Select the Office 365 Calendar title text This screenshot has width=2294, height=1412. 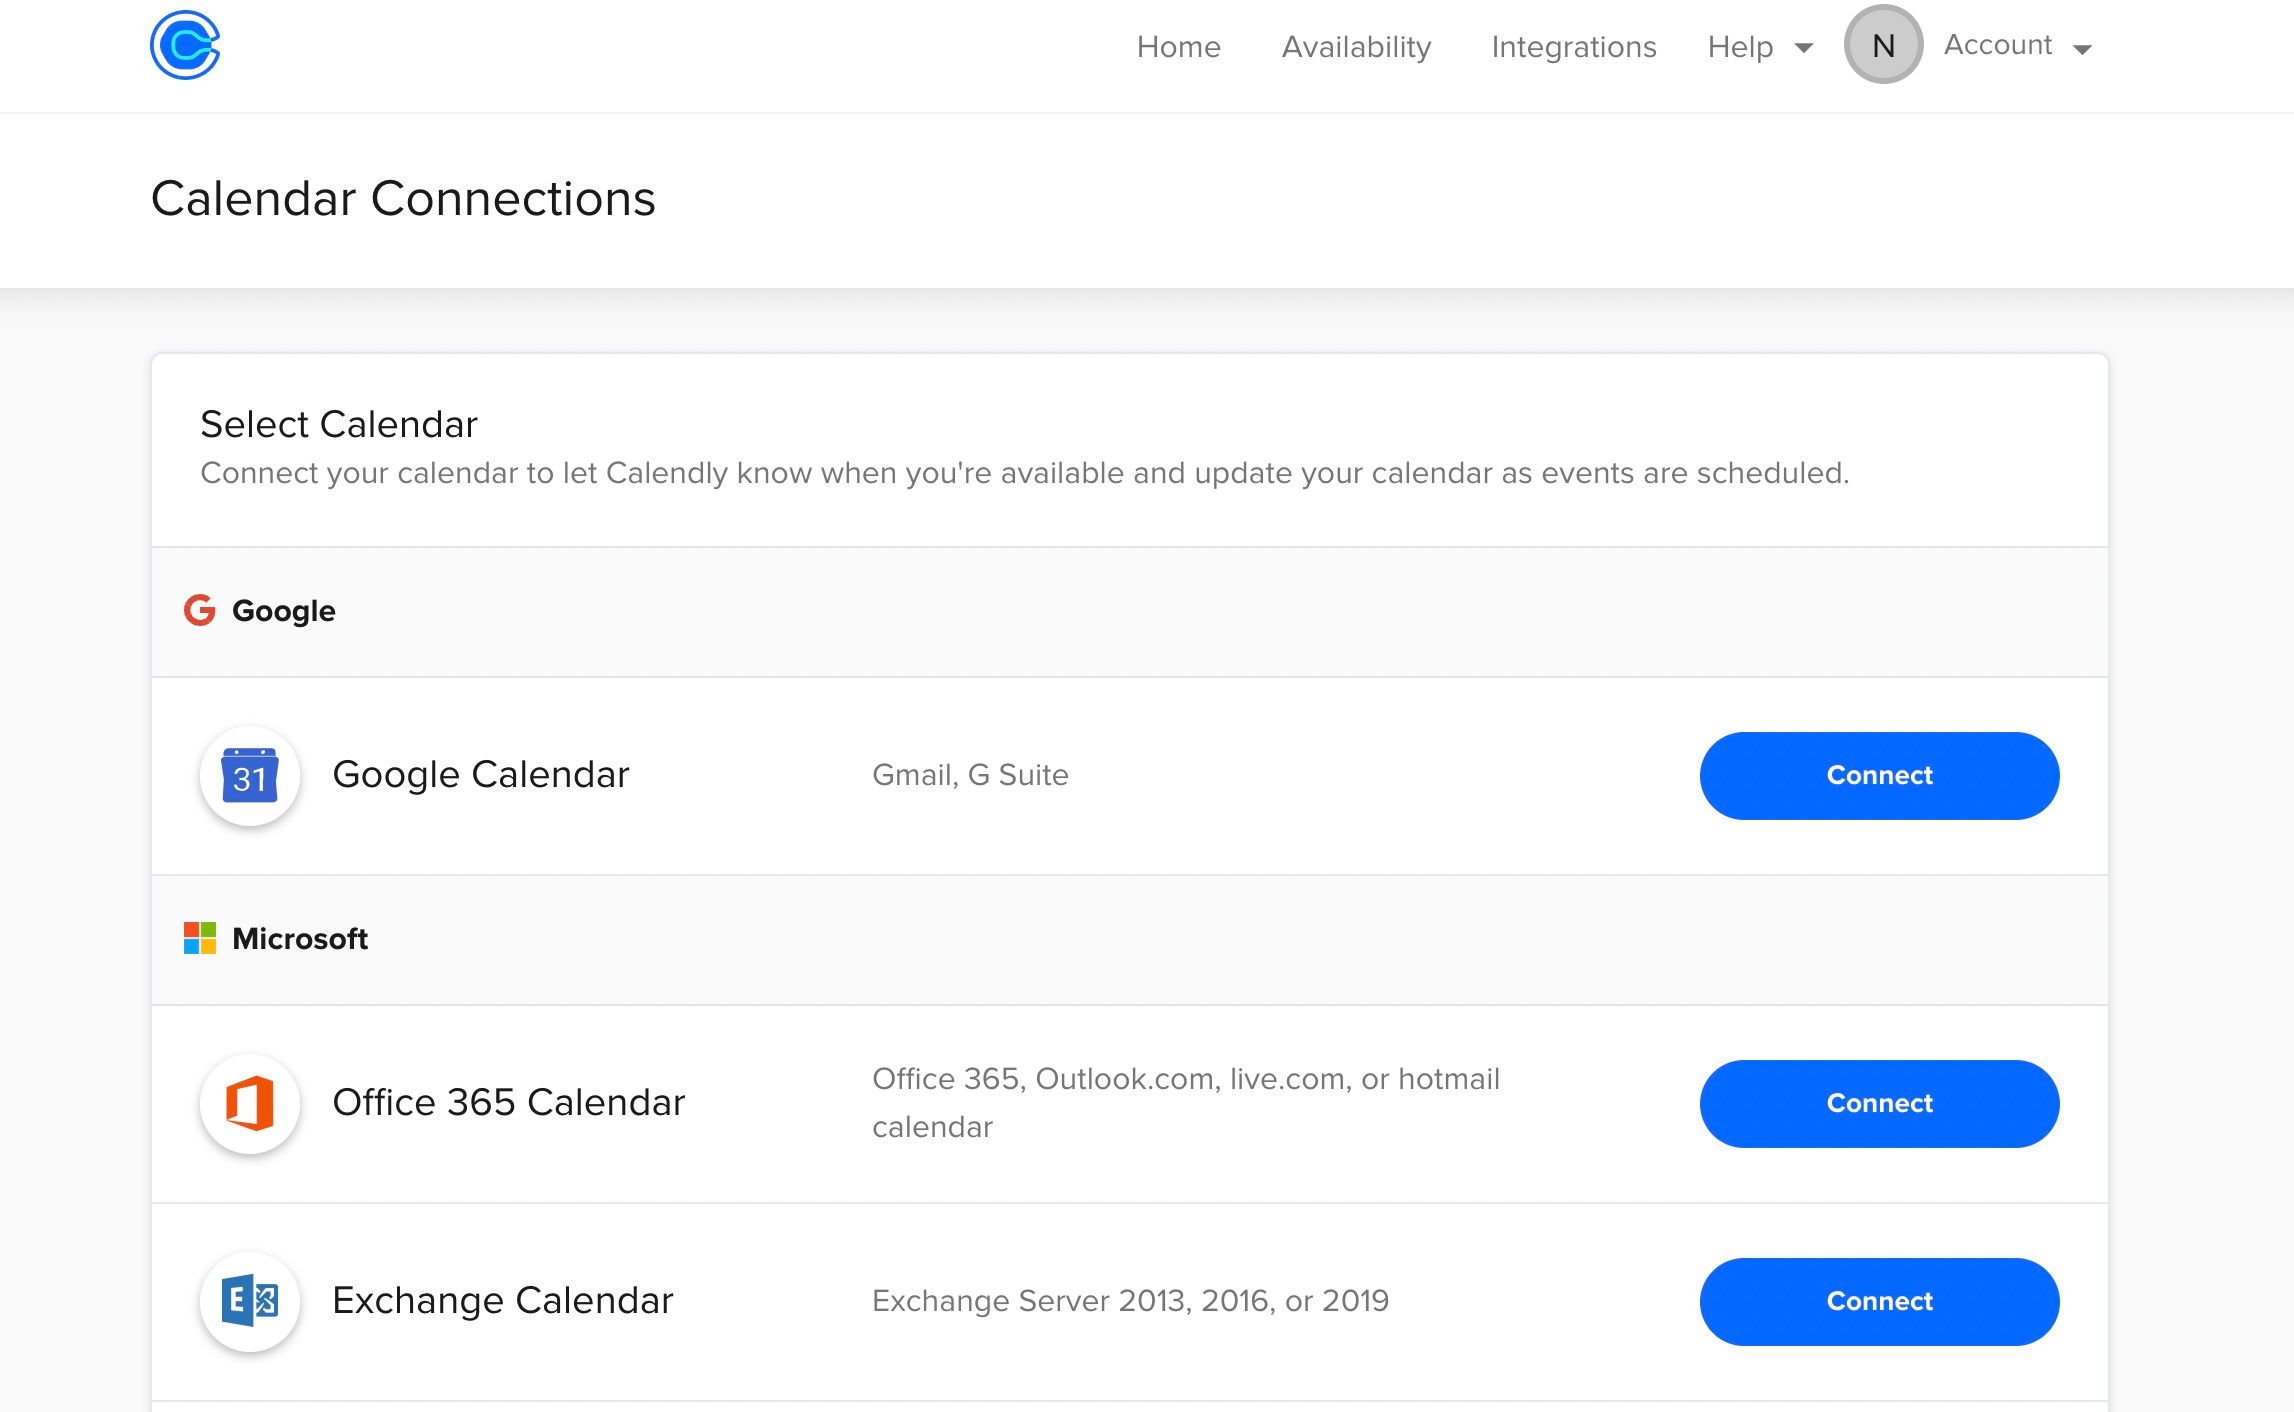509,1103
